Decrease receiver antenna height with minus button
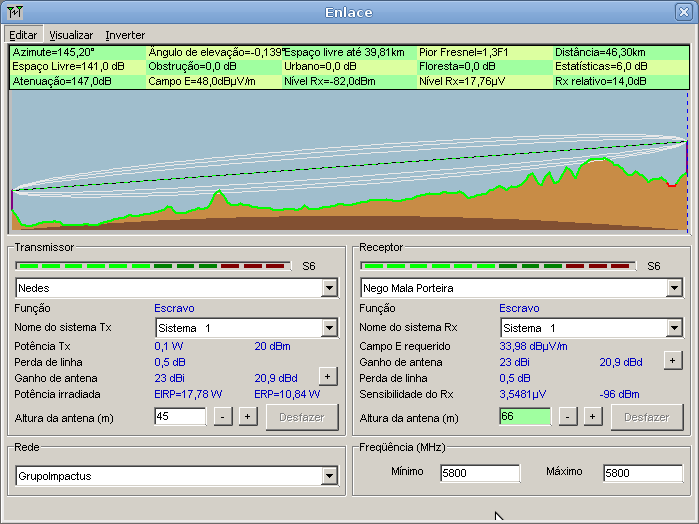Viewport: 699px width, 524px height. [x=567, y=416]
